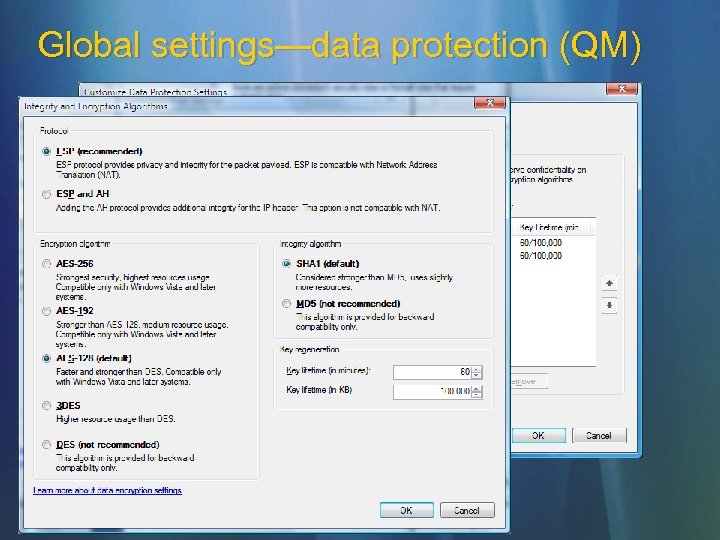
Task: Decrease key lifetime minutes with down spinner
Action: [477, 376]
